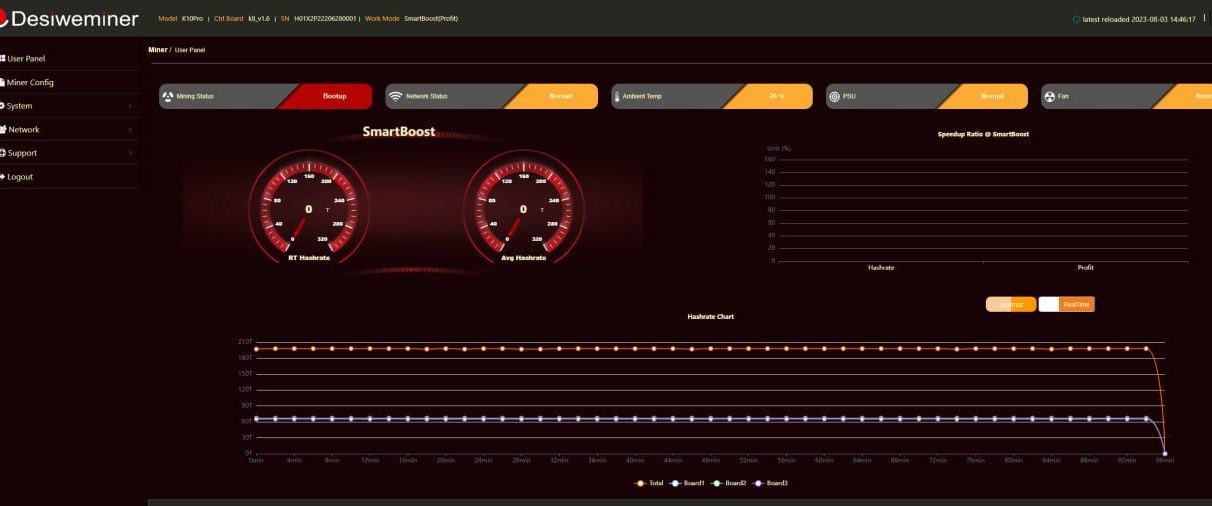This screenshot has width=1212, height=506.
Task: Click the Normal network status badge
Action: 560,96
